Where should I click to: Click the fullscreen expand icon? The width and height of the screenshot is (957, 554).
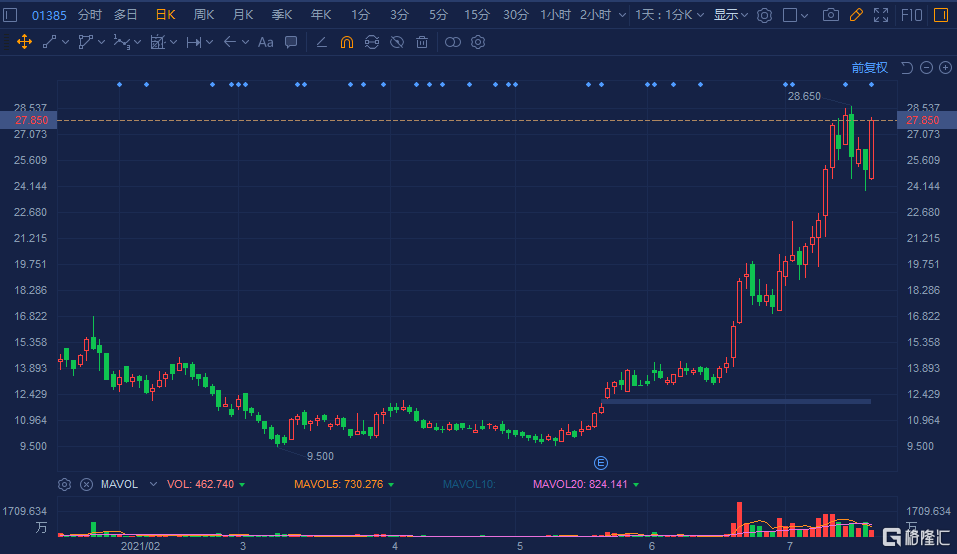click(x=880, y=15)
